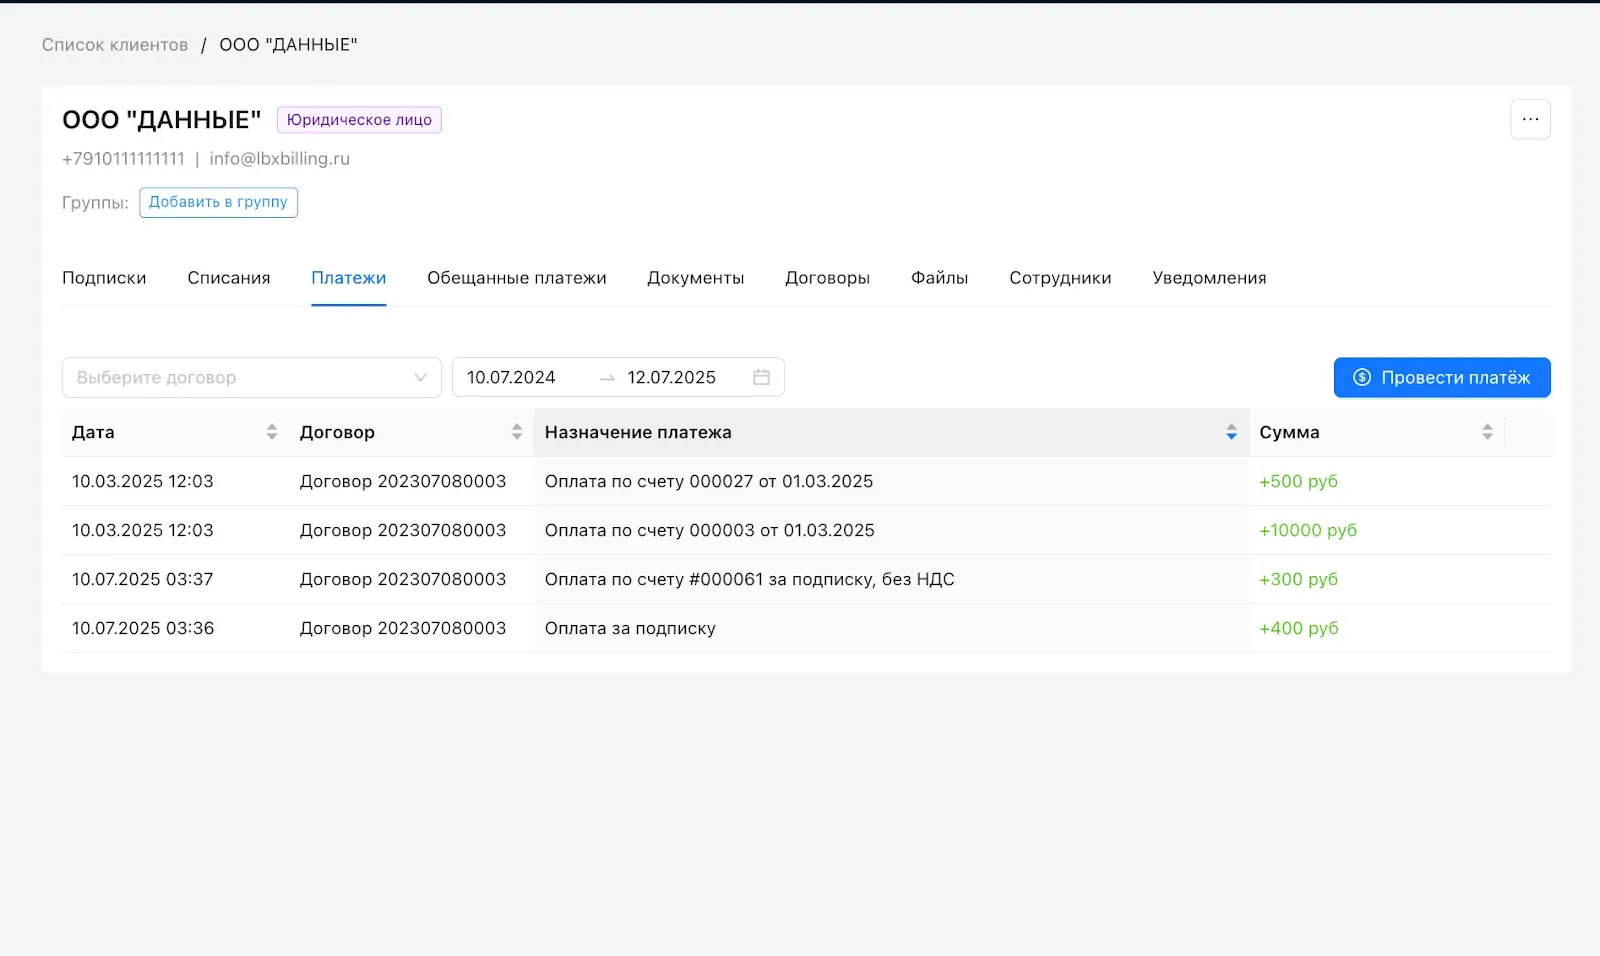Click Договор 202307080003 in +500 руб row
1600x956 pixels.
coord(403,481)
